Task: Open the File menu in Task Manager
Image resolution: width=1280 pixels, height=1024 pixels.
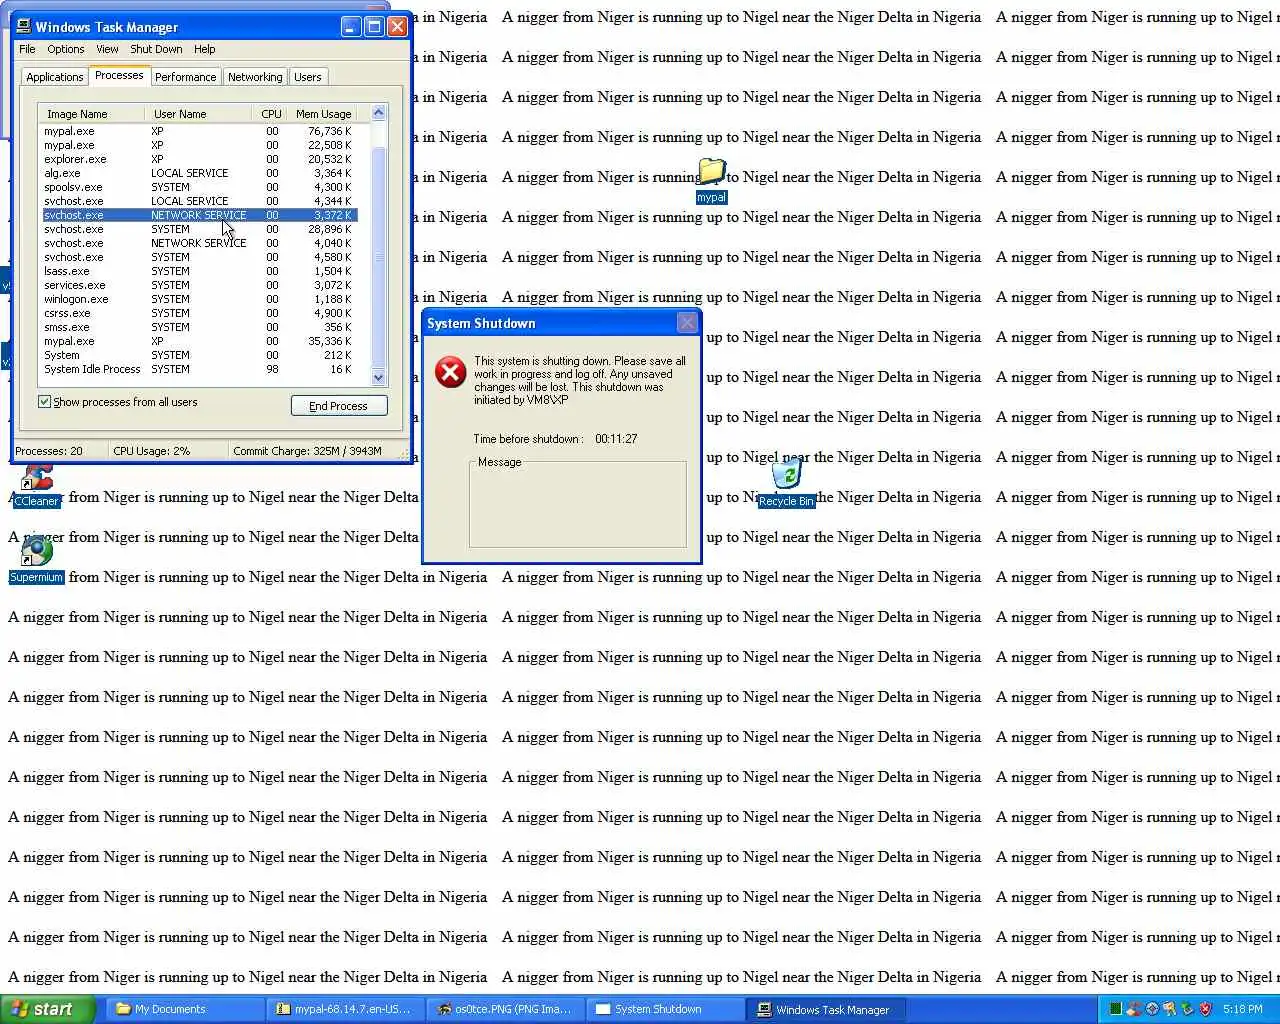Action: [27, 49]
